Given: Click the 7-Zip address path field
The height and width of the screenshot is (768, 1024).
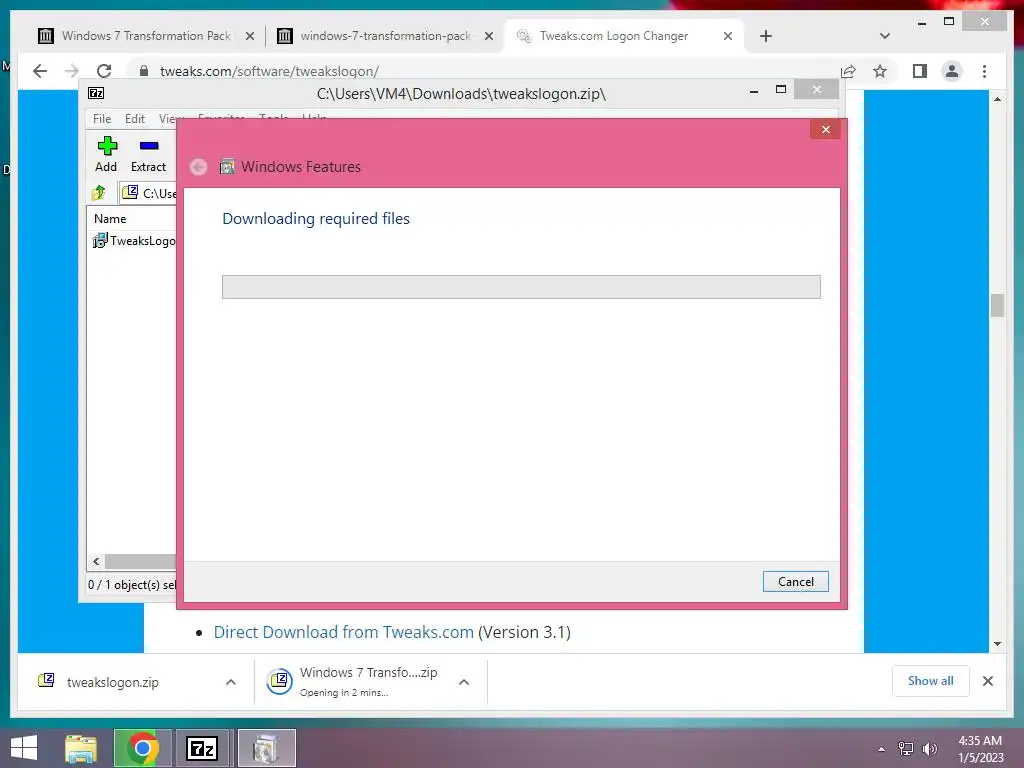Looking at the screenshot, I should [149, 193].
